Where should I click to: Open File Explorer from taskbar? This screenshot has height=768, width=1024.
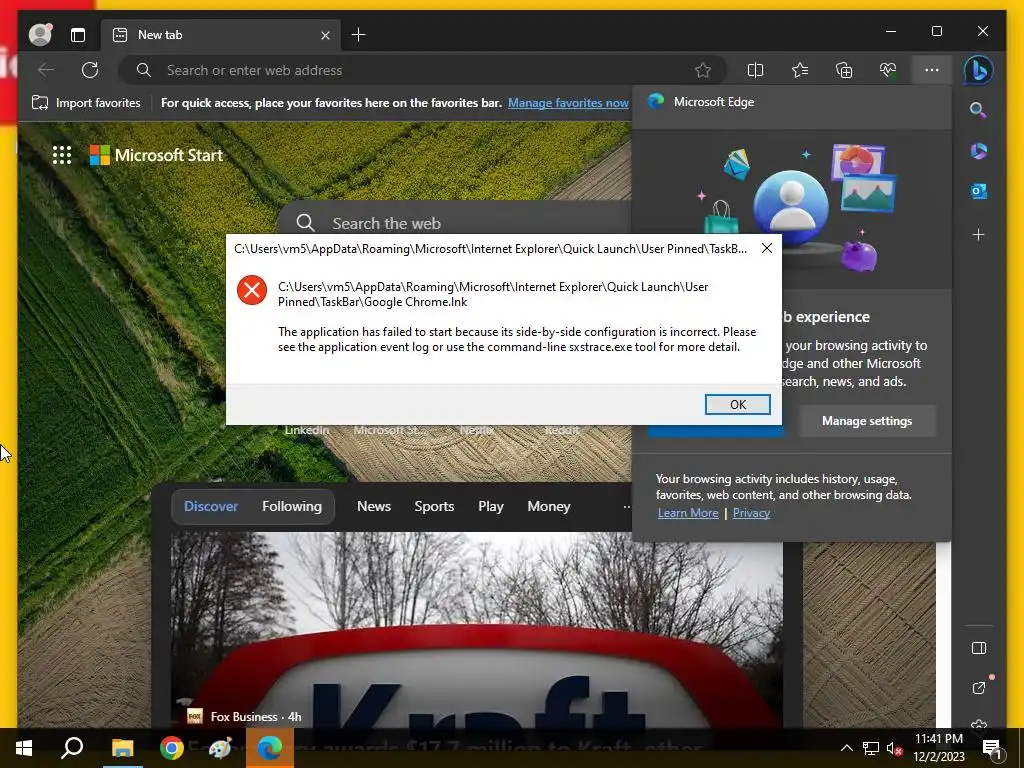(122, 748)
